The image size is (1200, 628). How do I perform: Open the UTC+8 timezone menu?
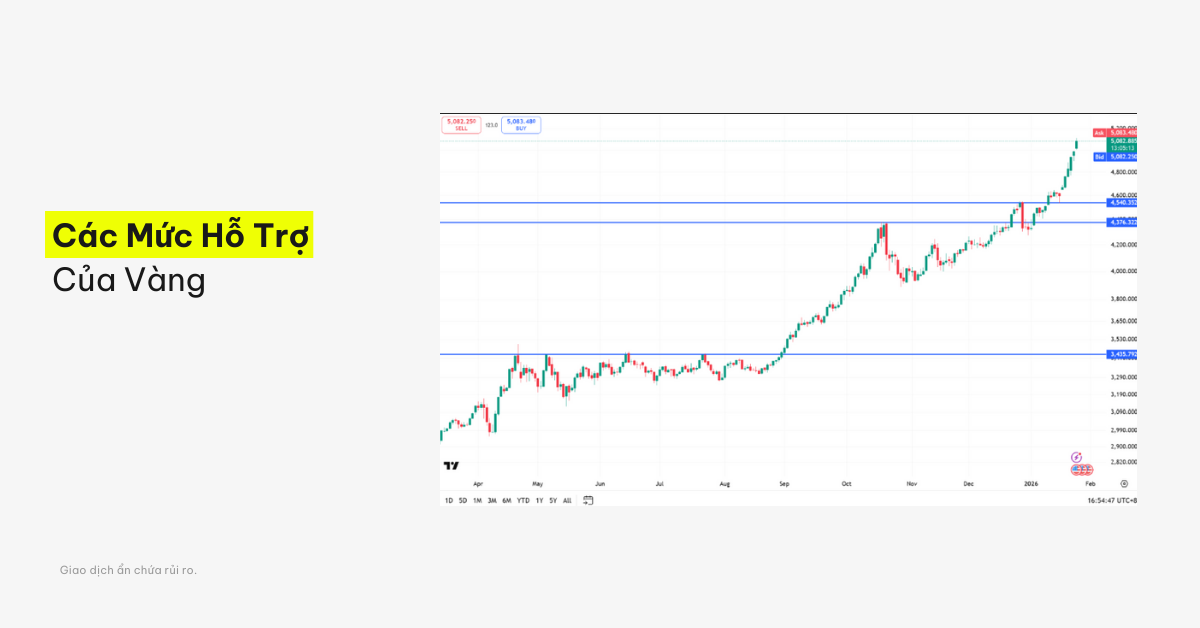[x=1111, y=500]
